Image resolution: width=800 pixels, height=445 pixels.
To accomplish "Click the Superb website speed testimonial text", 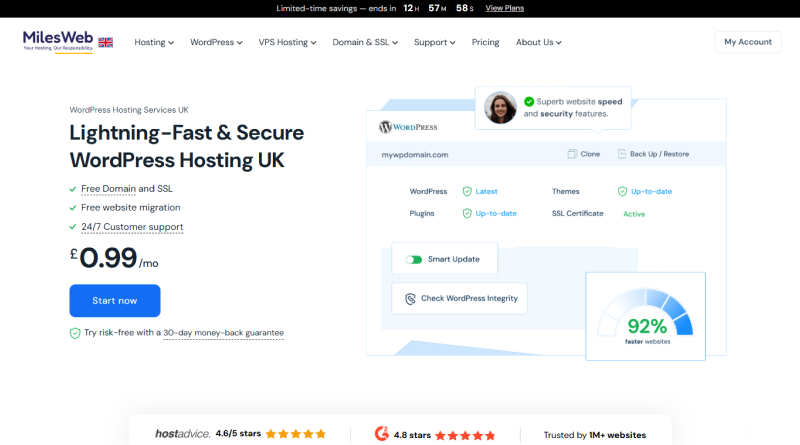I will [x=573, y=108].
